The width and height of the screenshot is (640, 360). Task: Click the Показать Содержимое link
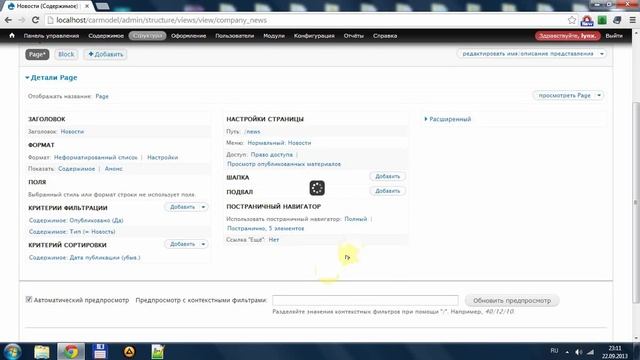(x=76, y=169)
